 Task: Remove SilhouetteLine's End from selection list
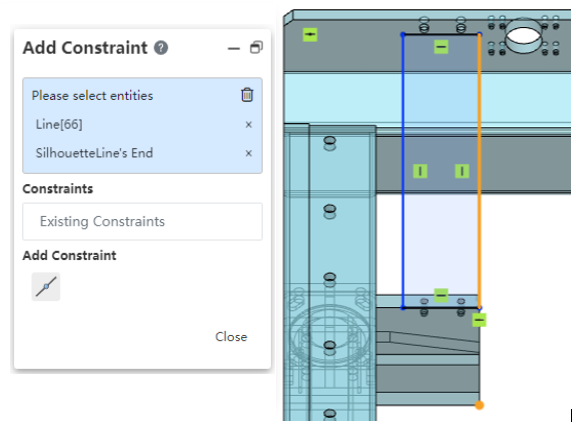pyautogui.click(x=248, y=153)
